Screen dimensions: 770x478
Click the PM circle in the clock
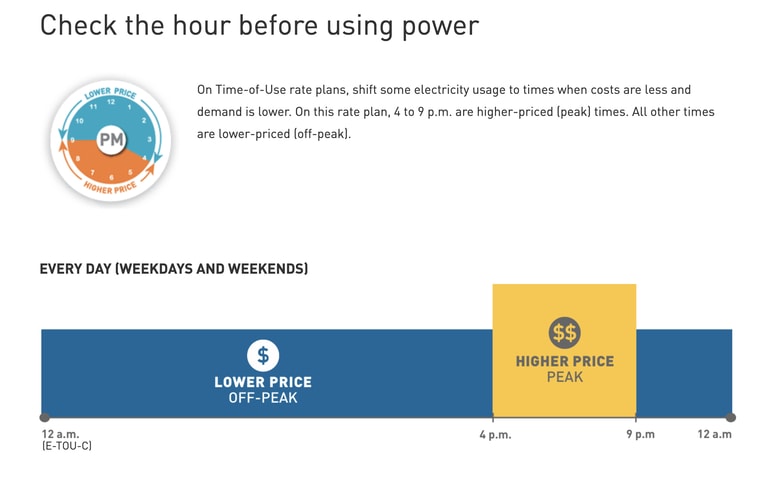tap(111, 140)
